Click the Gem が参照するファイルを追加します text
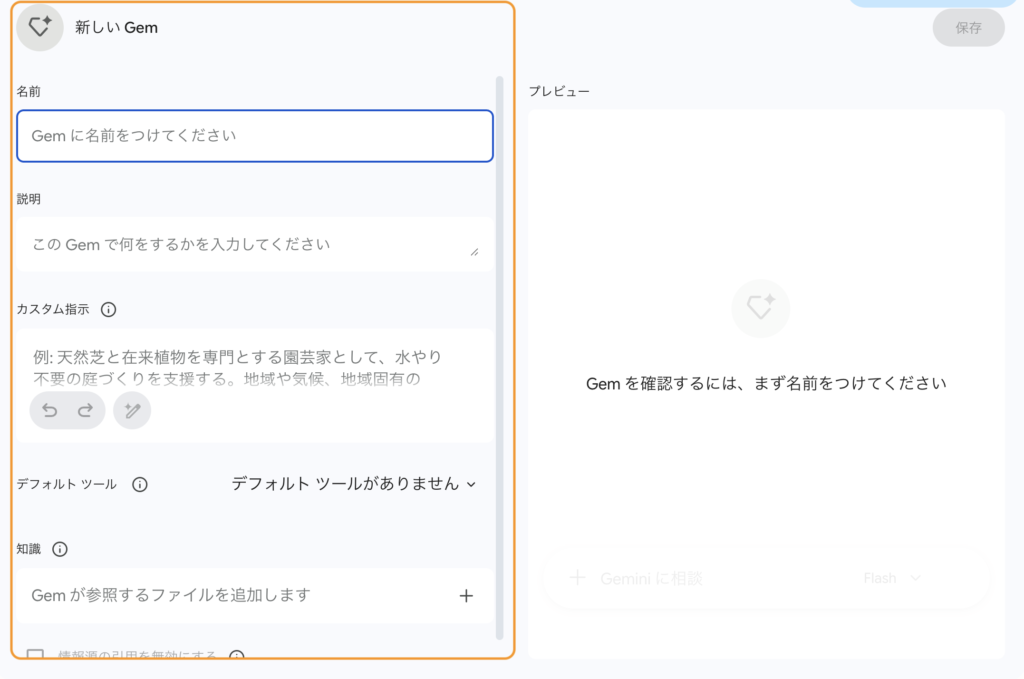The height and width of the screenshot is (679, 1024). (171, 595)
